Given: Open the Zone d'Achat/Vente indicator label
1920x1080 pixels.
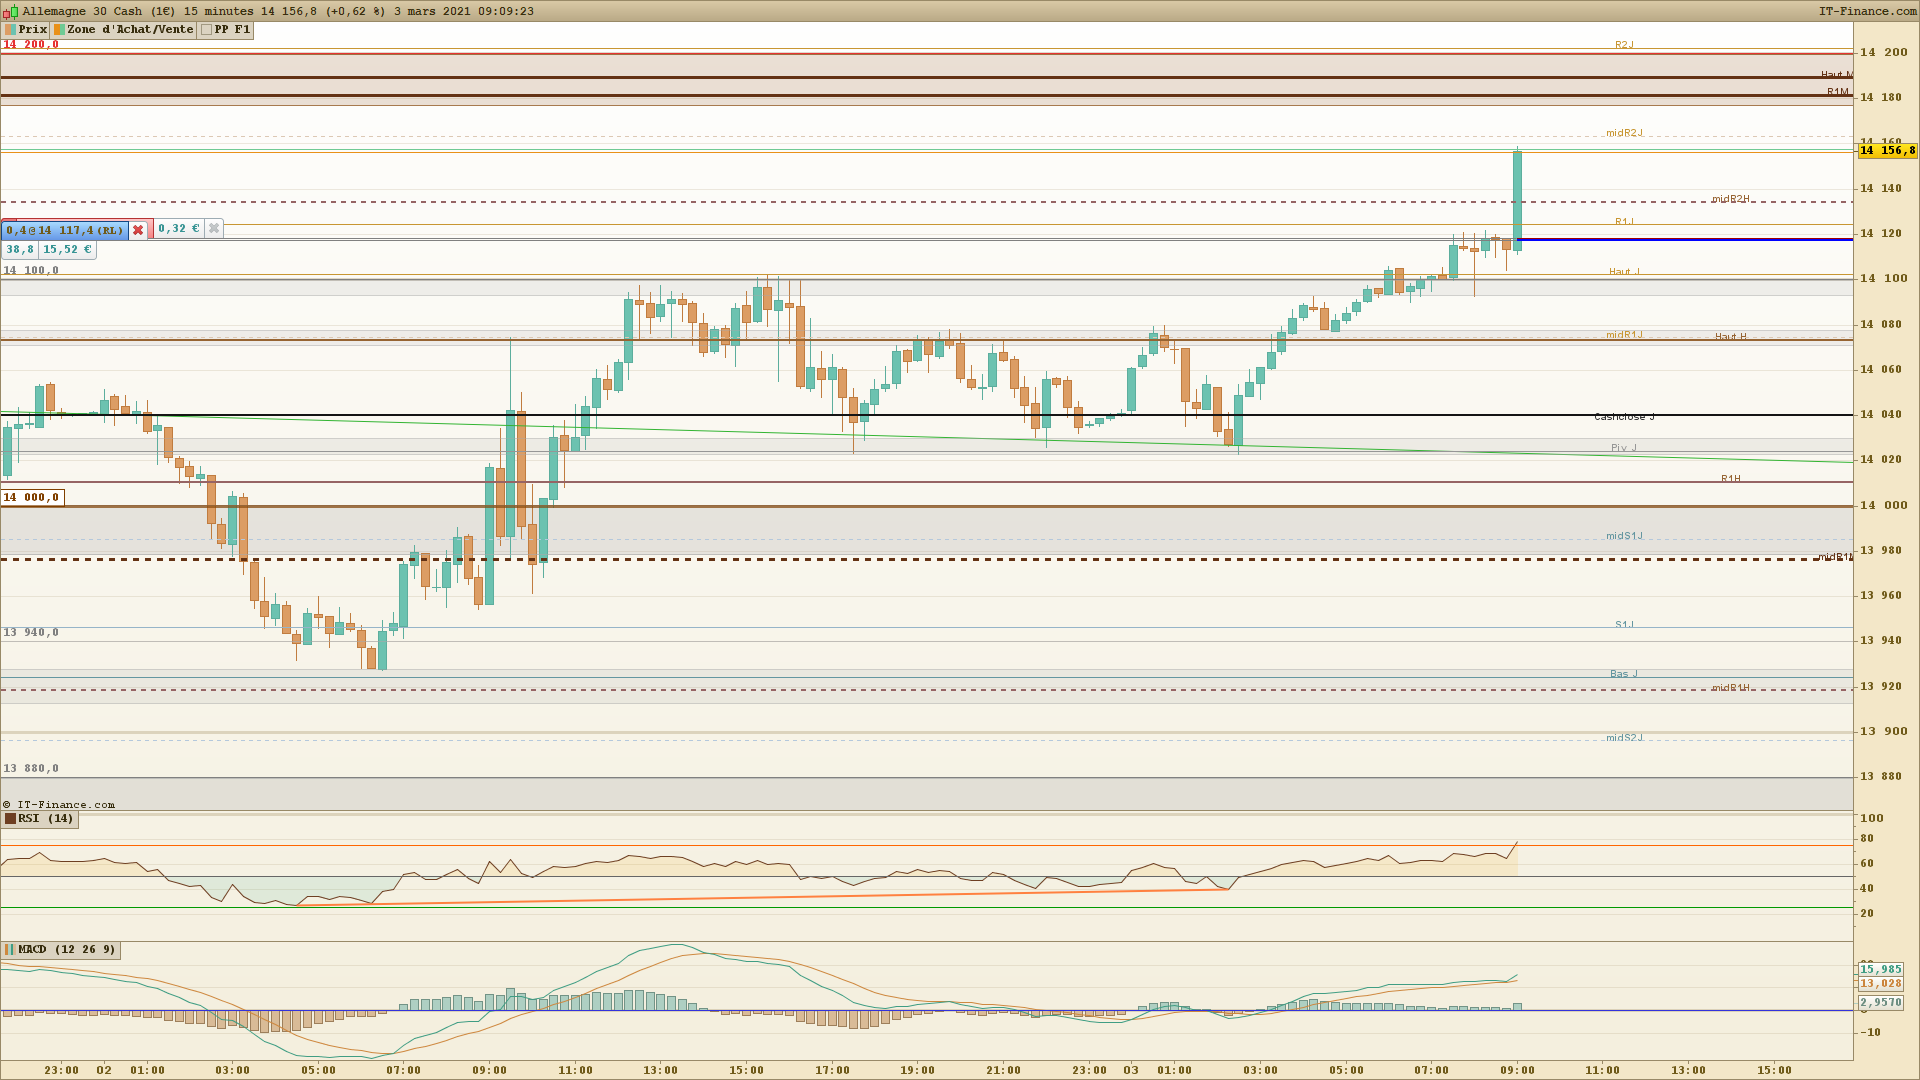Looking at the screenshot, I should click(x=130, y=30).
